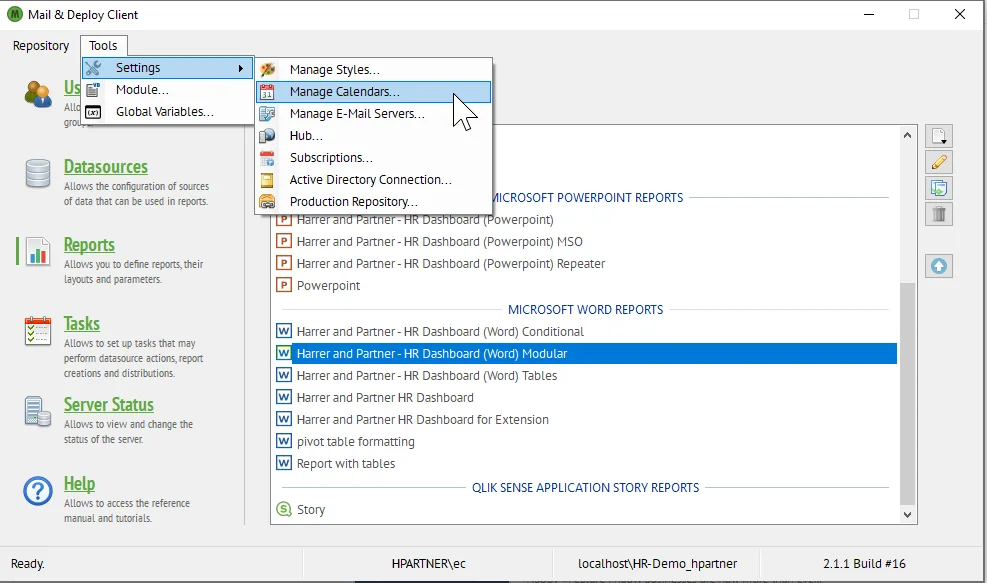Image resolution: width=987 pixels, height=583 pixels.
Task: Click the Module icon in the menu
Action: tap(93, 90)
